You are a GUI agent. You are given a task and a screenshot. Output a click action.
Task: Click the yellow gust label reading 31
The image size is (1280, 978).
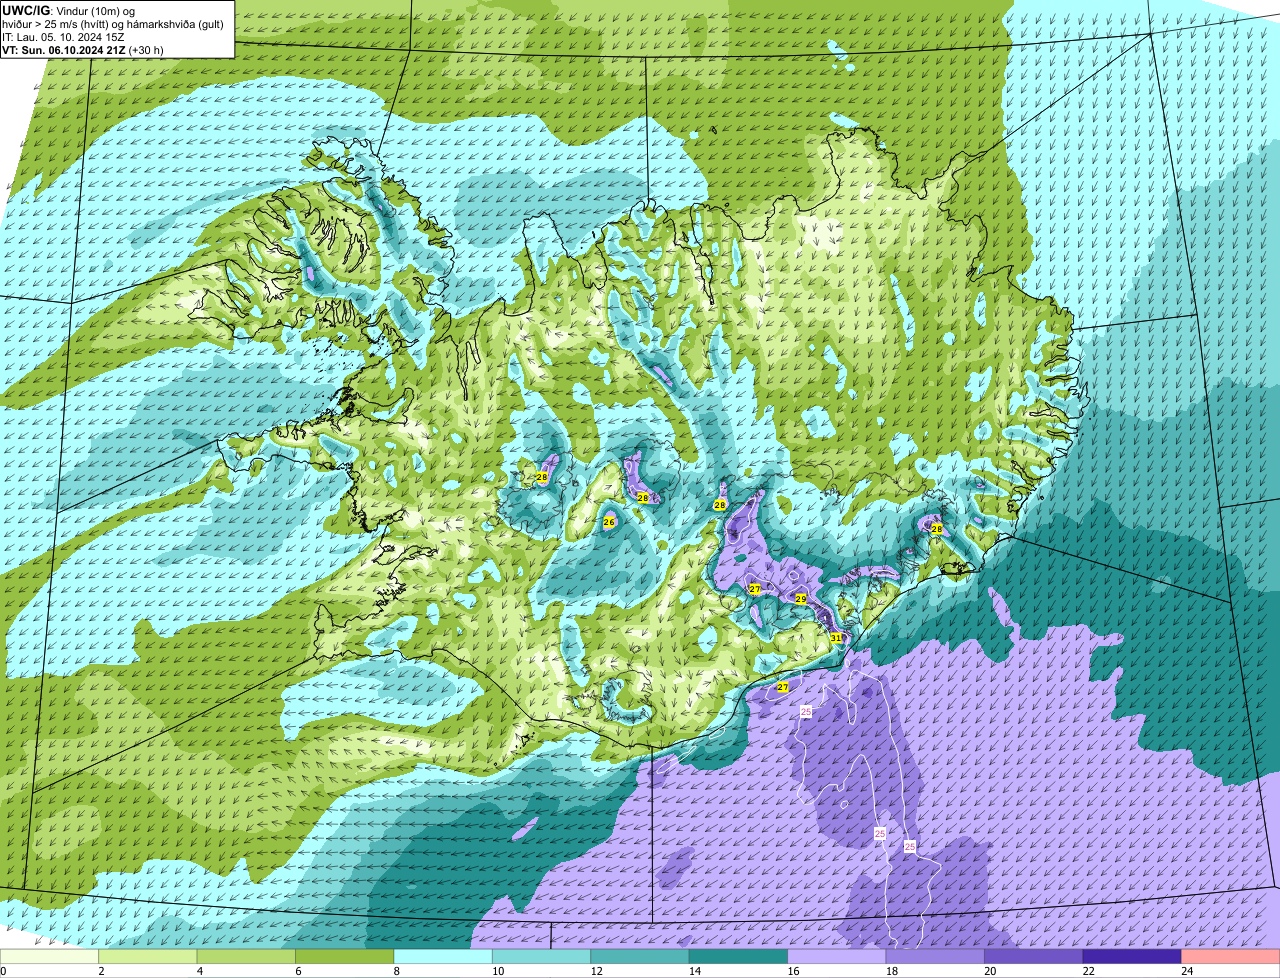tap(835, 638)
